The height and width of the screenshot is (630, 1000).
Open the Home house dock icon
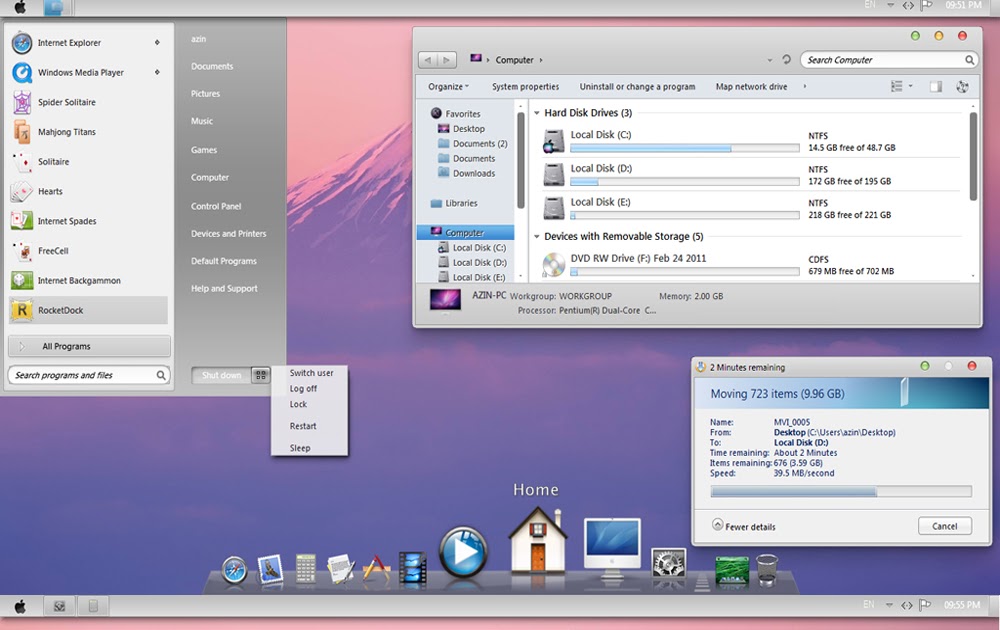[x=537, y=539]
